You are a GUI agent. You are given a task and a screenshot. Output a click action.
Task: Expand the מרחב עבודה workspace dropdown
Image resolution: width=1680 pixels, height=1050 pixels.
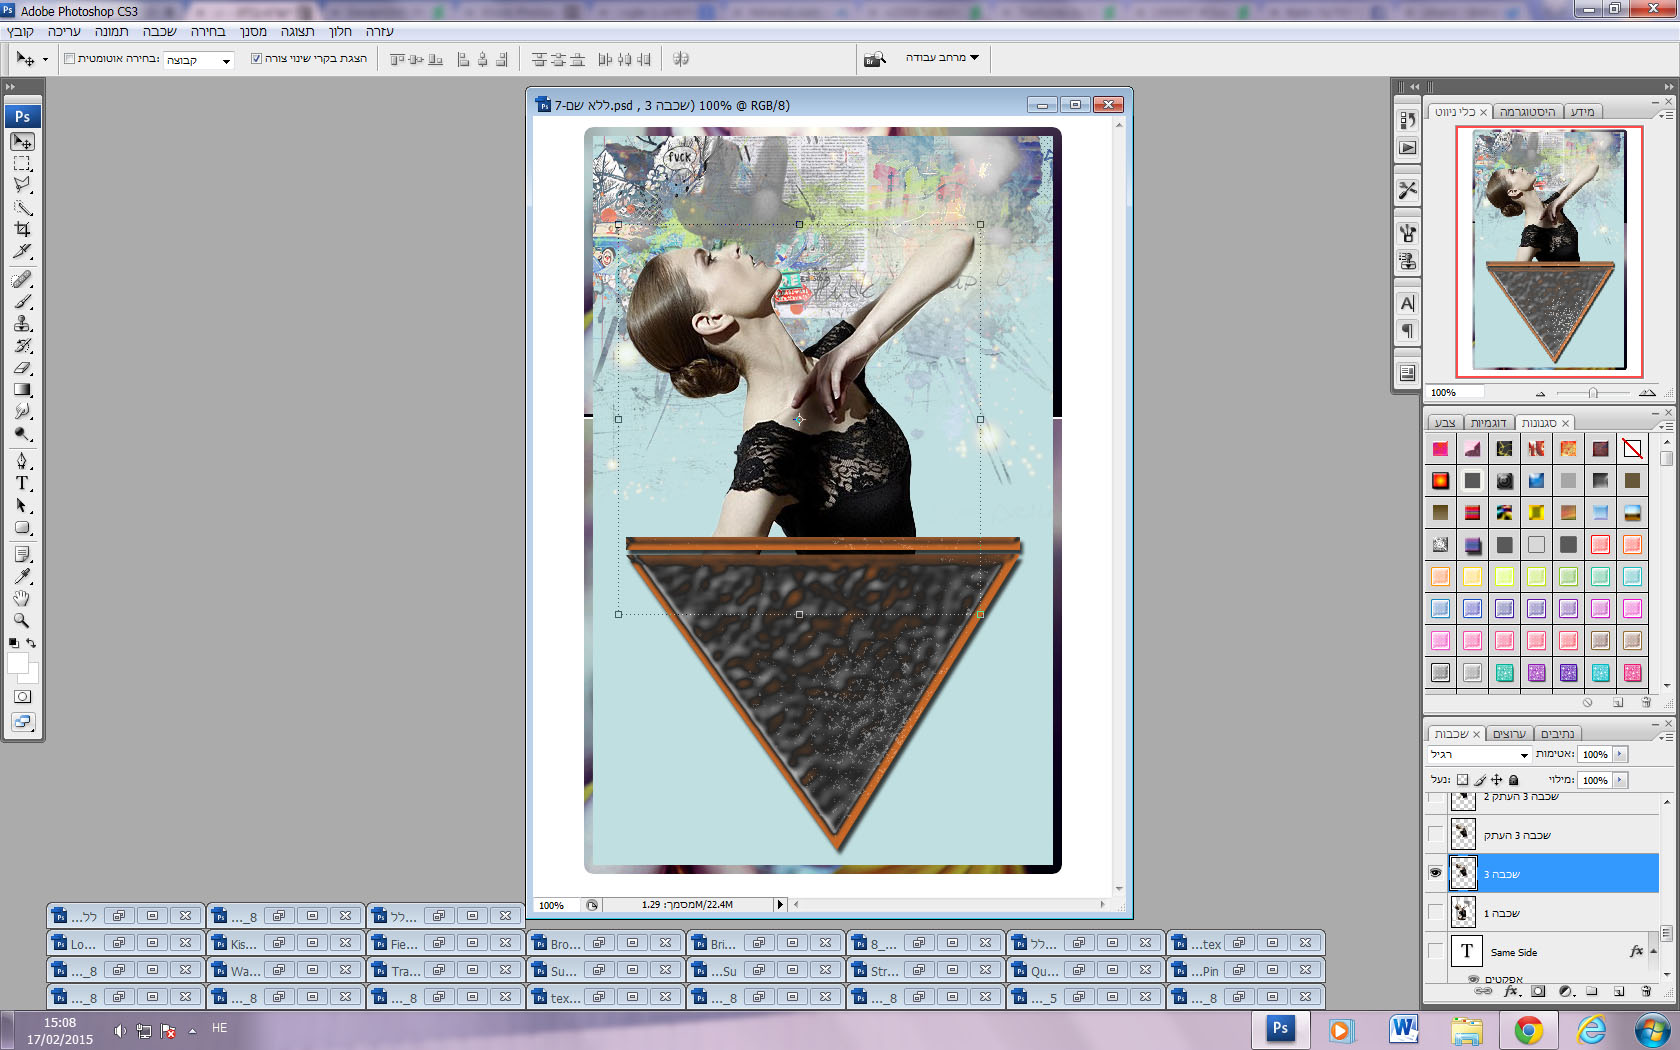[942, 58]
